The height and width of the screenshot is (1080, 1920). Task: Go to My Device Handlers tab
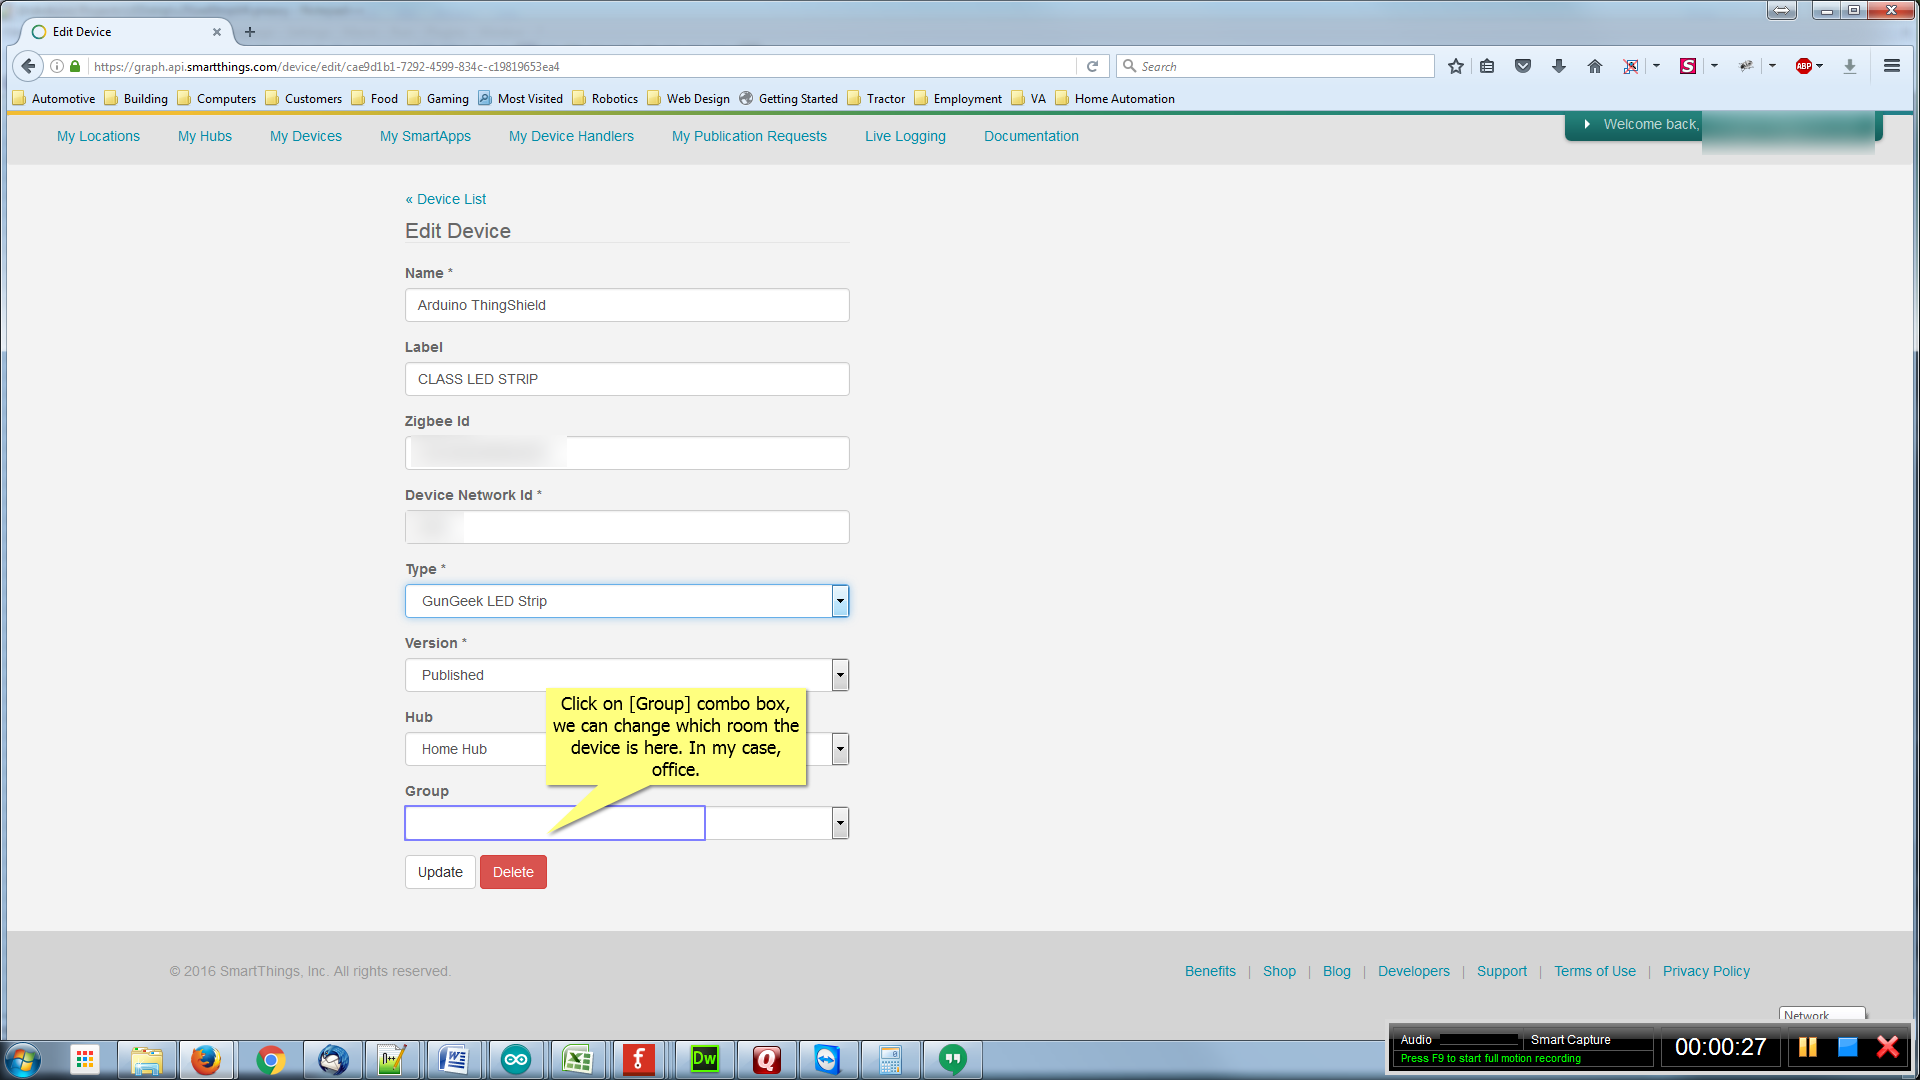[x=570, y=136]
